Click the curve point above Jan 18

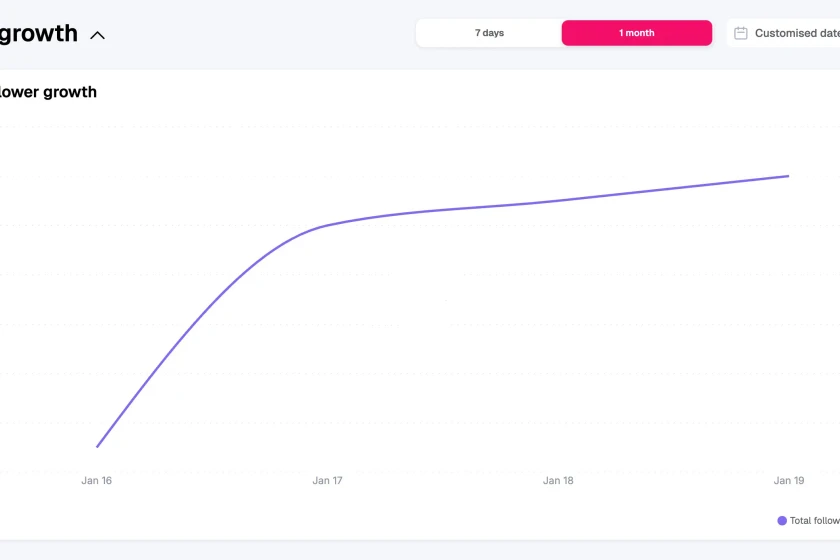coord(558,200)
